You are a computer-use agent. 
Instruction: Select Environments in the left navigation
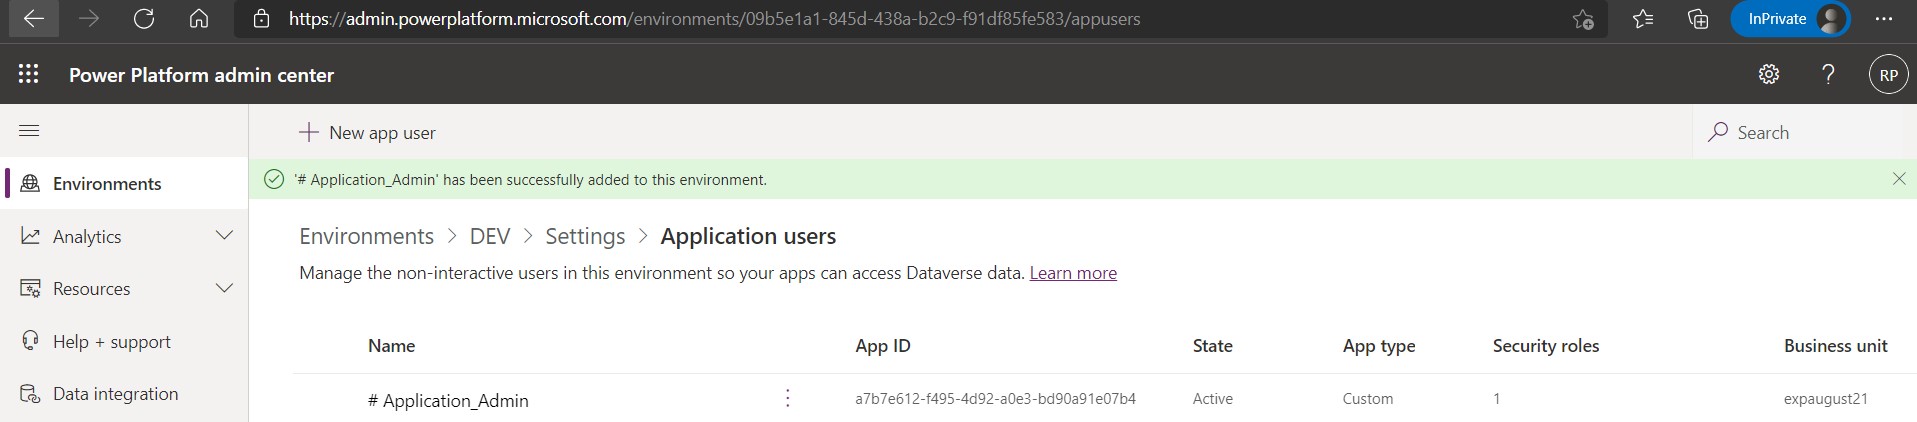pos(106,184)
